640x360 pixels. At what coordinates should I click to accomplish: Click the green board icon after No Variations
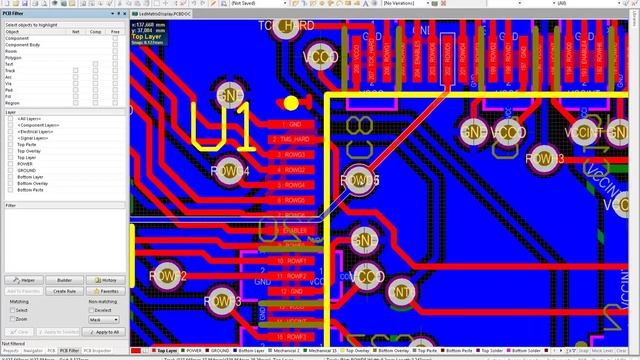coord(435,3)
